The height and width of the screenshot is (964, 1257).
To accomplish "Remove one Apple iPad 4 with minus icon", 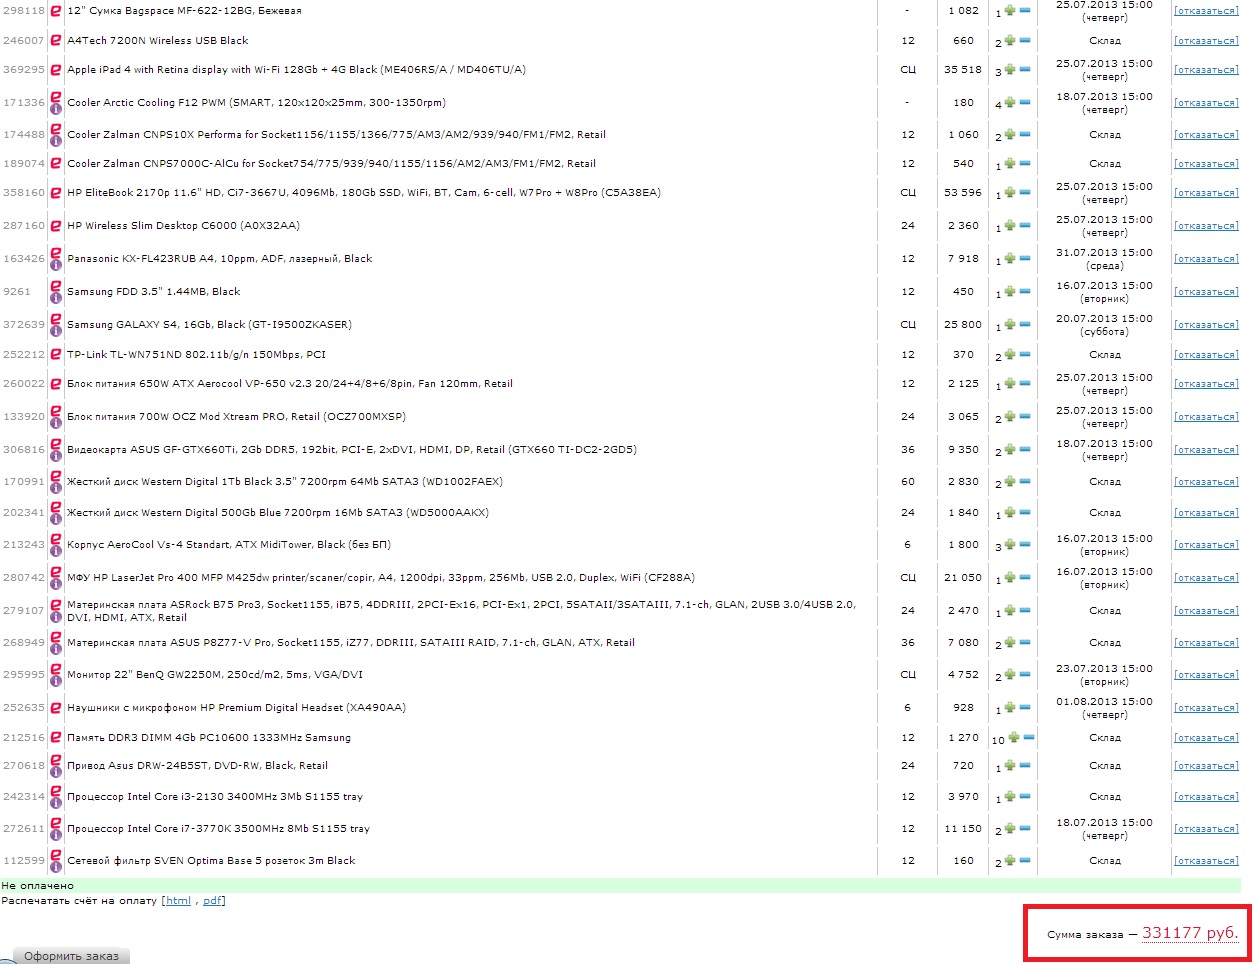I will tap(1025, 70).
